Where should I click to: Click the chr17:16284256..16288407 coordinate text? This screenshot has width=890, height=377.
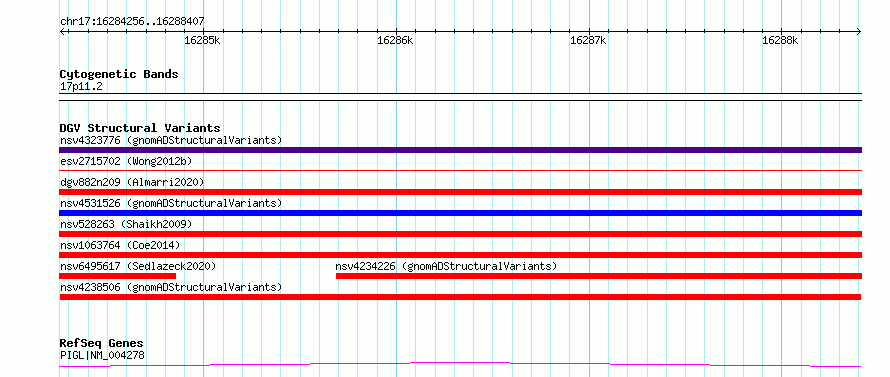[x=132, y=22]
